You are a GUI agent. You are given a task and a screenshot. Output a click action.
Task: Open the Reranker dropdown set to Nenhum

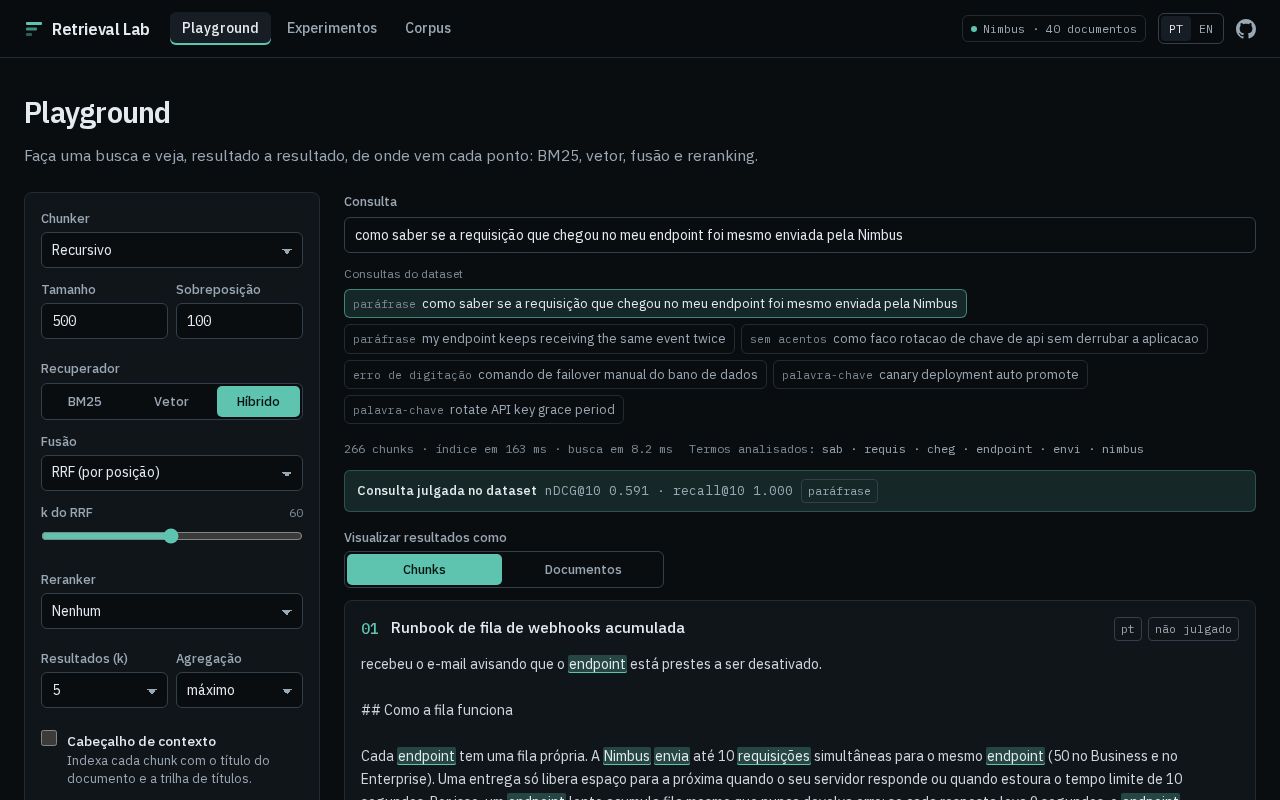click(x=172, y=611)
